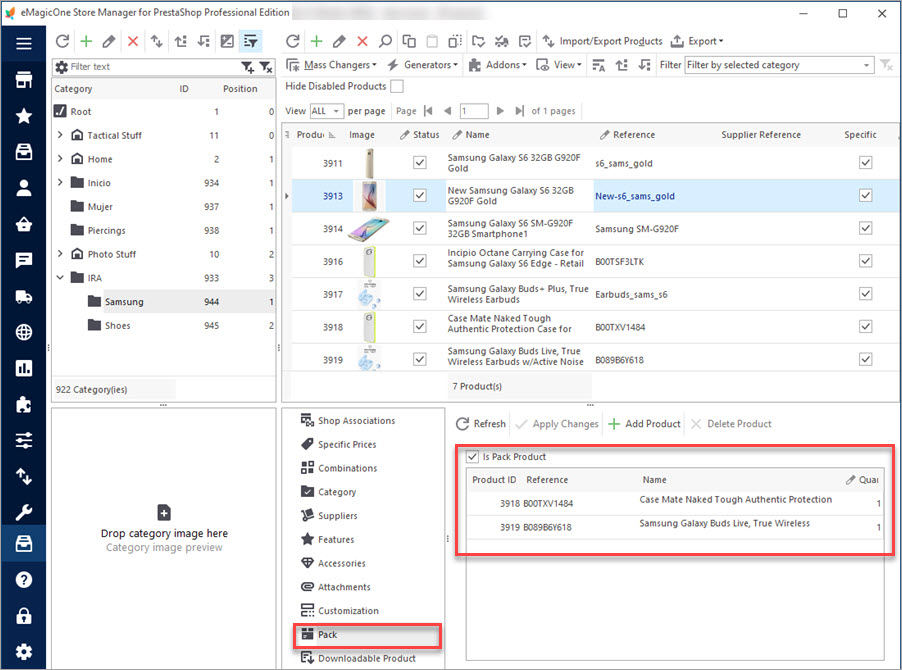Open the bar chart reports icon in sidebar

(24, 368)
